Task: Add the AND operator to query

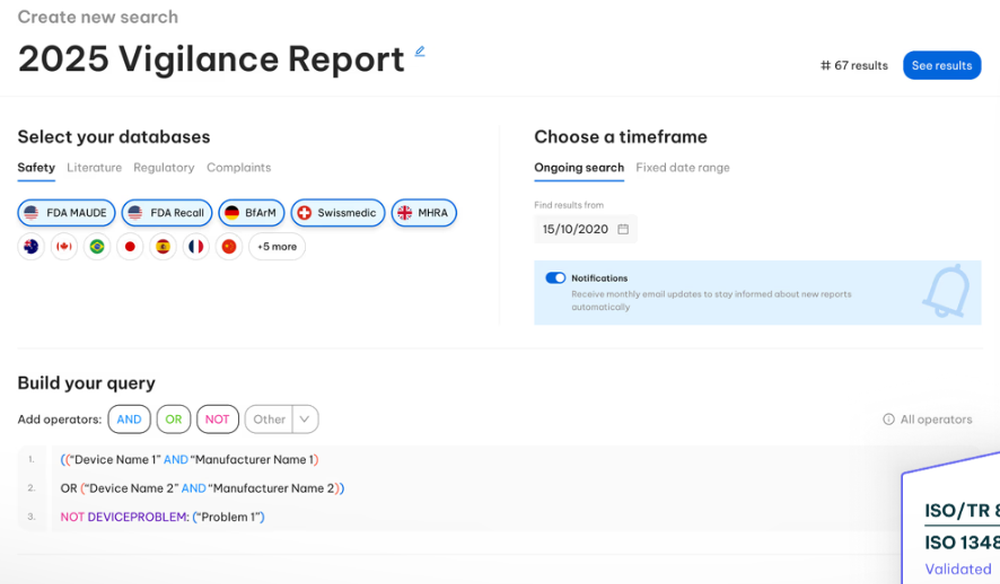Action: (x=129, y=419)
